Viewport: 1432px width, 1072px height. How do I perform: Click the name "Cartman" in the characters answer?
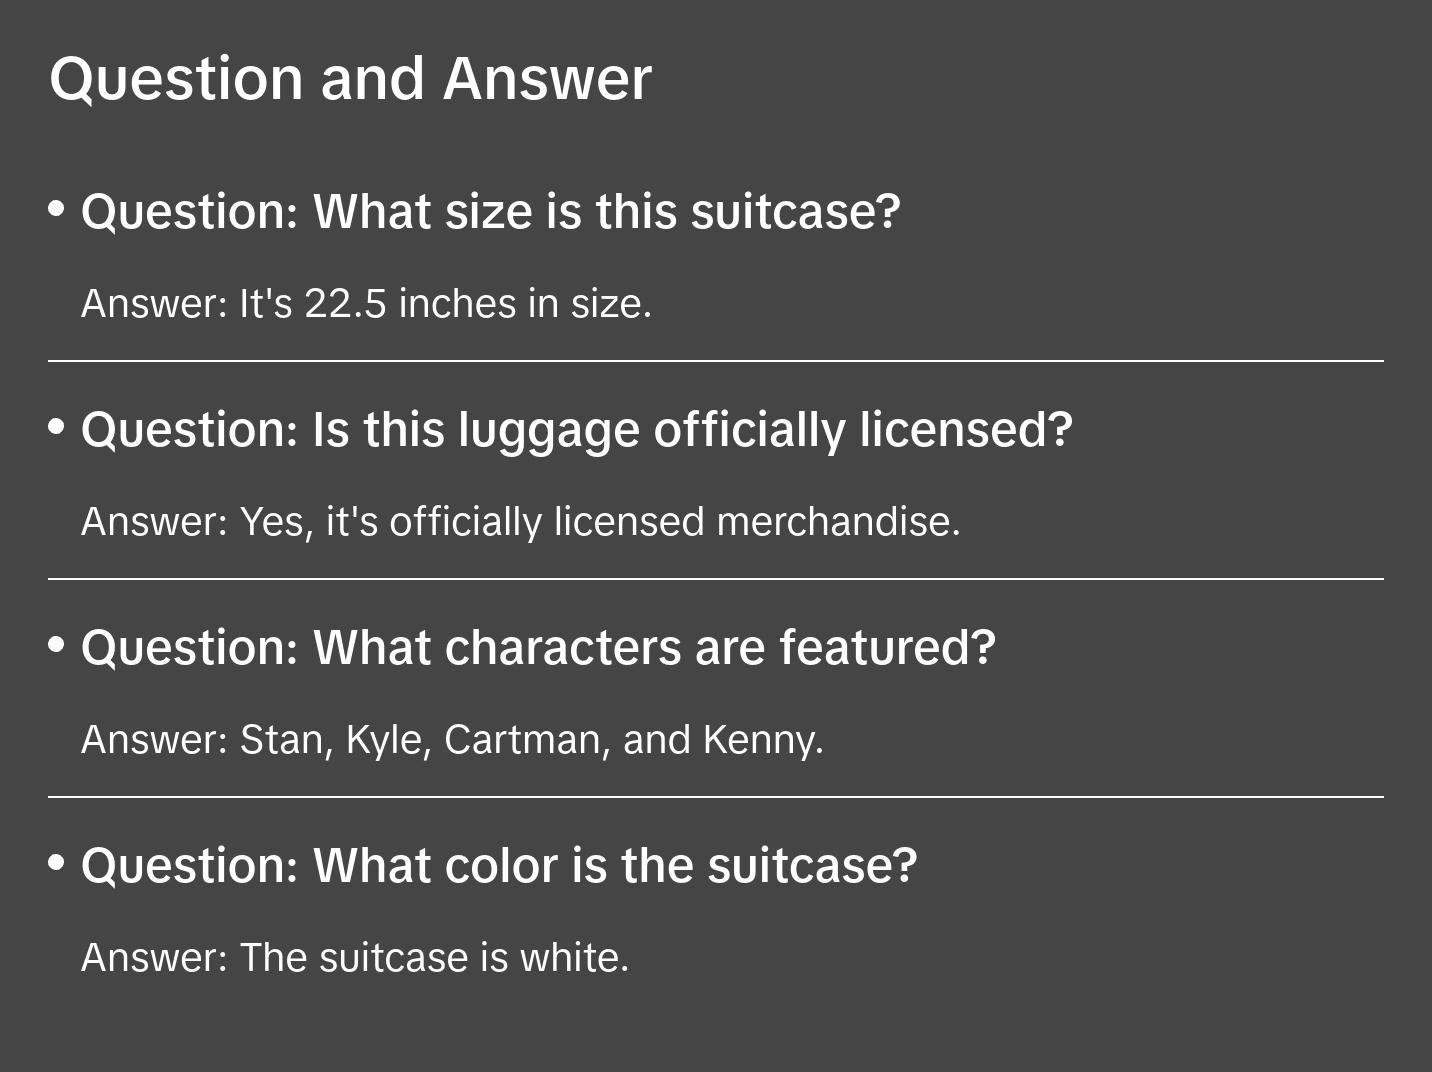pyautogui.click(x=522, y=740)
